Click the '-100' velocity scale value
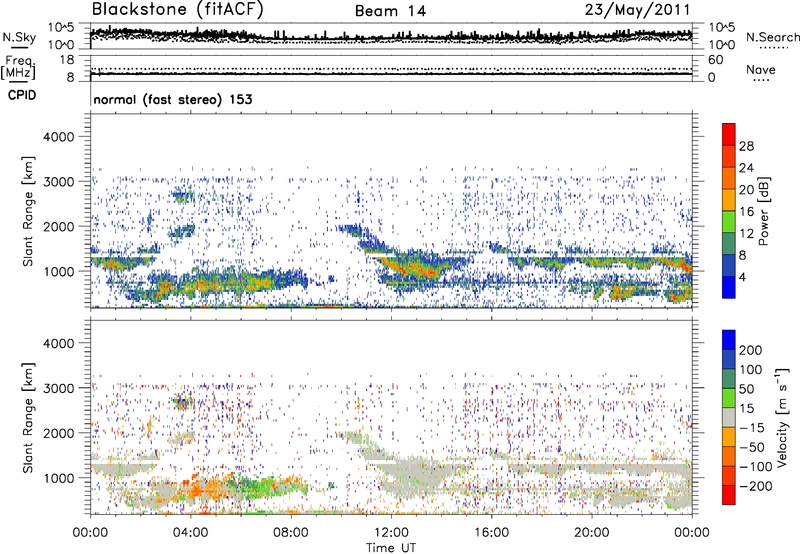Screen dimensions: 800x554 tap(754, 467)
